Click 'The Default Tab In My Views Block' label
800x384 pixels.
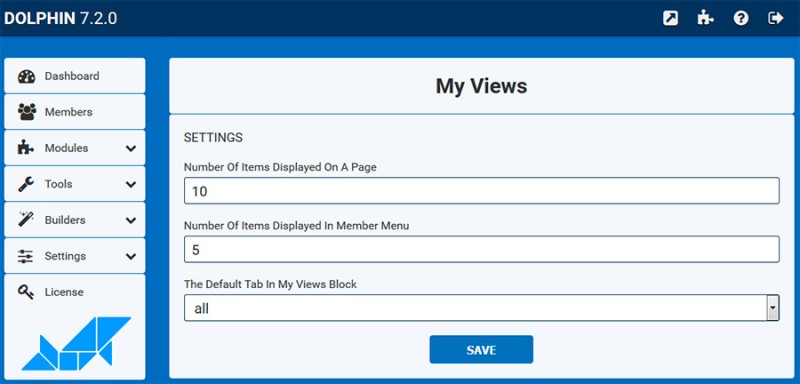pos(270,285)
